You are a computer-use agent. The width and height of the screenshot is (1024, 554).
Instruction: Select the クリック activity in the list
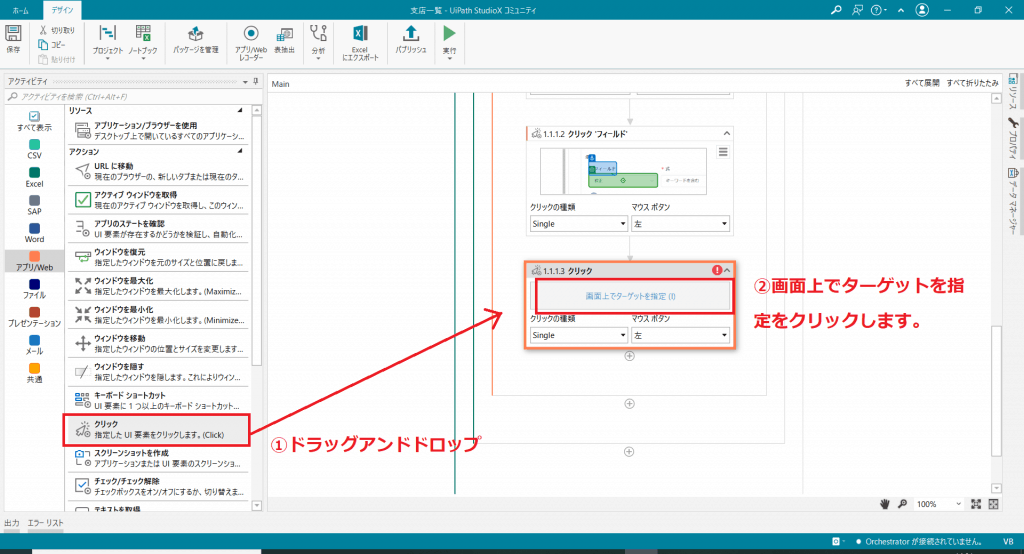[160, 430]
